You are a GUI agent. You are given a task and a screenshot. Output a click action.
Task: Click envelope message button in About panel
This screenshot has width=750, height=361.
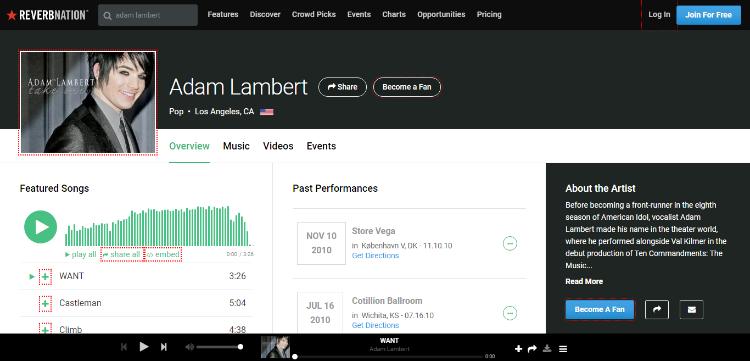coord(692,309)
